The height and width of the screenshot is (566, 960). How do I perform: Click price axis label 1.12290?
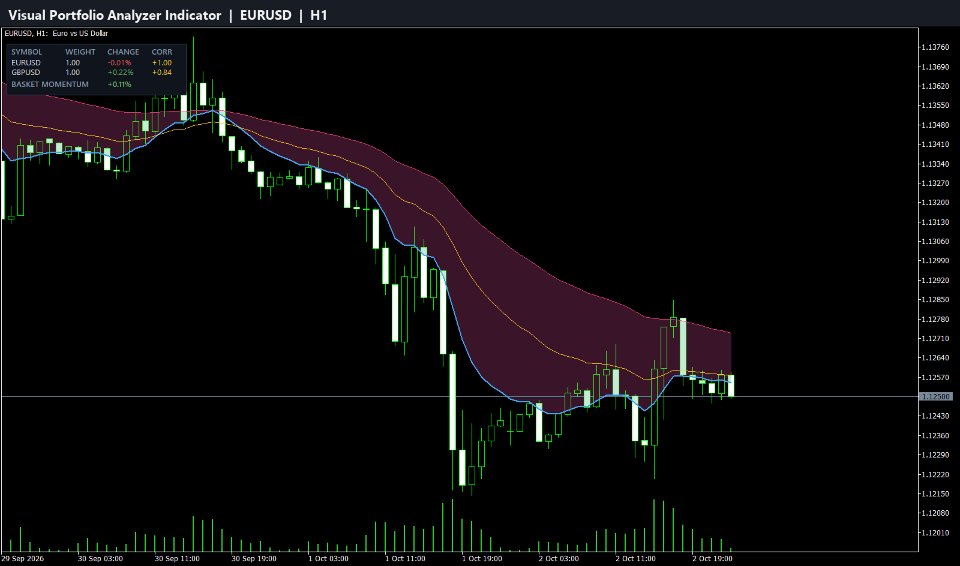point(937,455)
